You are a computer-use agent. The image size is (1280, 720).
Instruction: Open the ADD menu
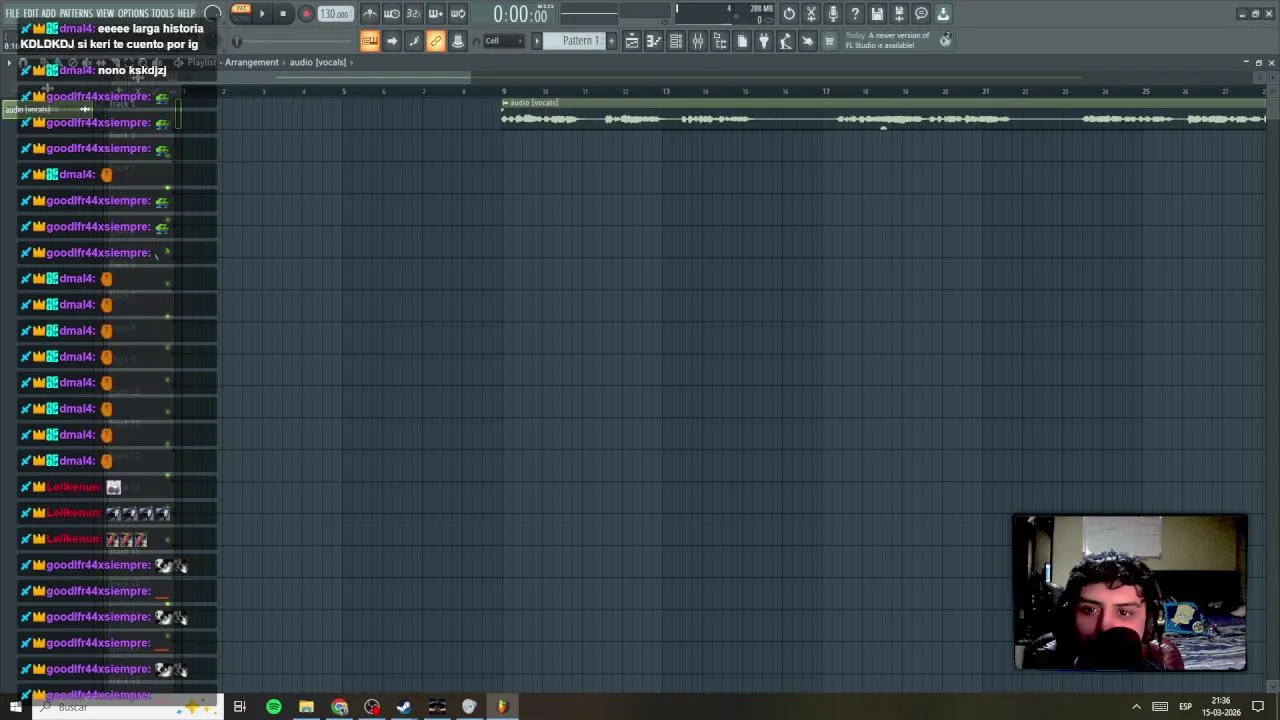[48, 13]
